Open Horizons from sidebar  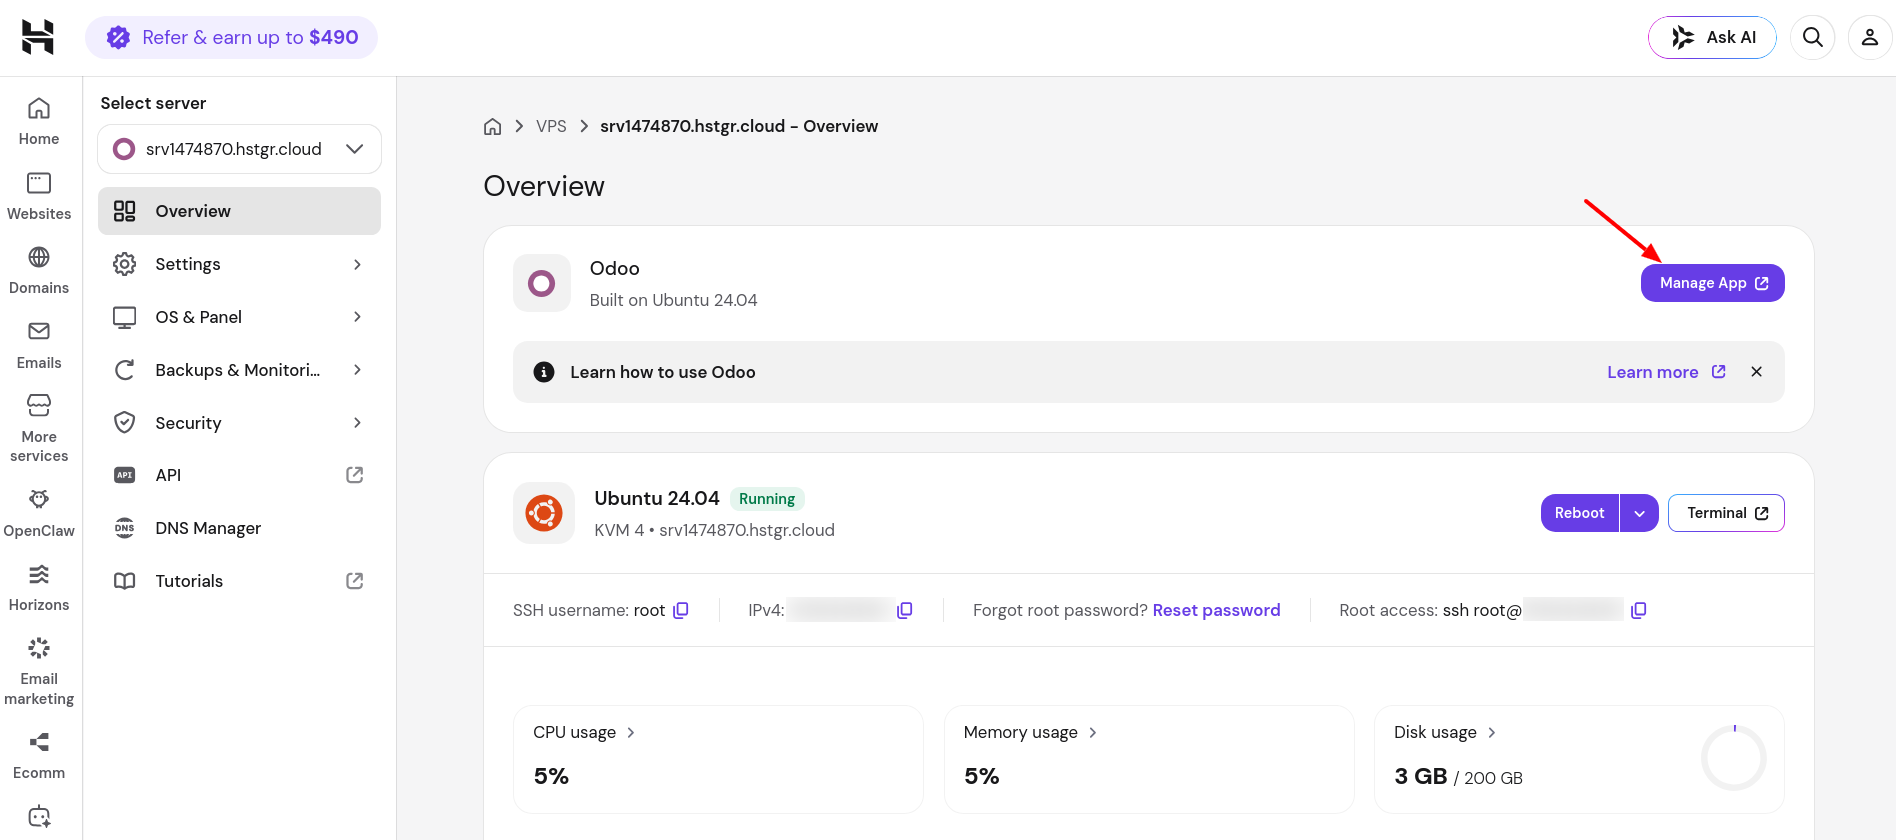pos(39,588)
